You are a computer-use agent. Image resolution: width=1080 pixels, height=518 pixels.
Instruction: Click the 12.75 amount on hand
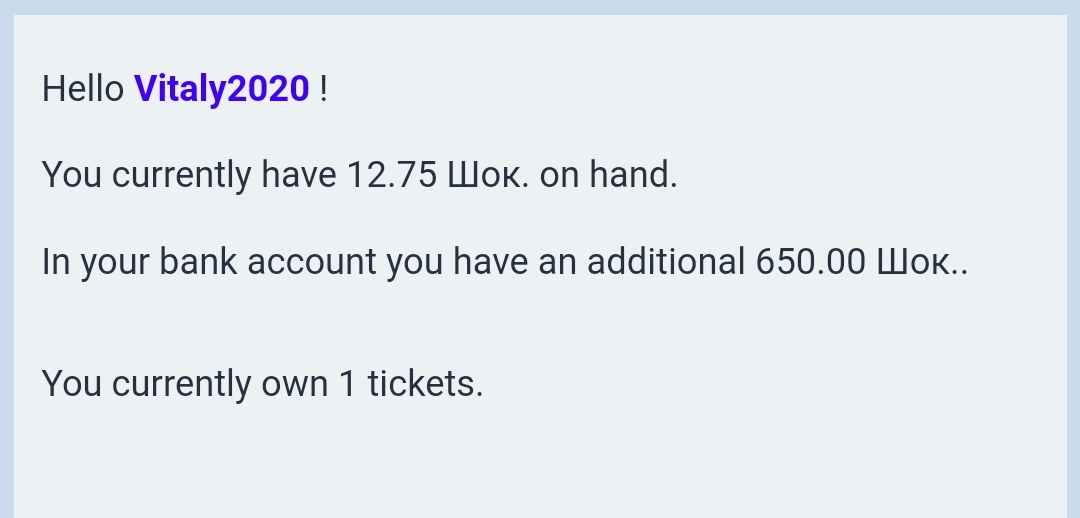pyautogui.click(x=391, y=176)
